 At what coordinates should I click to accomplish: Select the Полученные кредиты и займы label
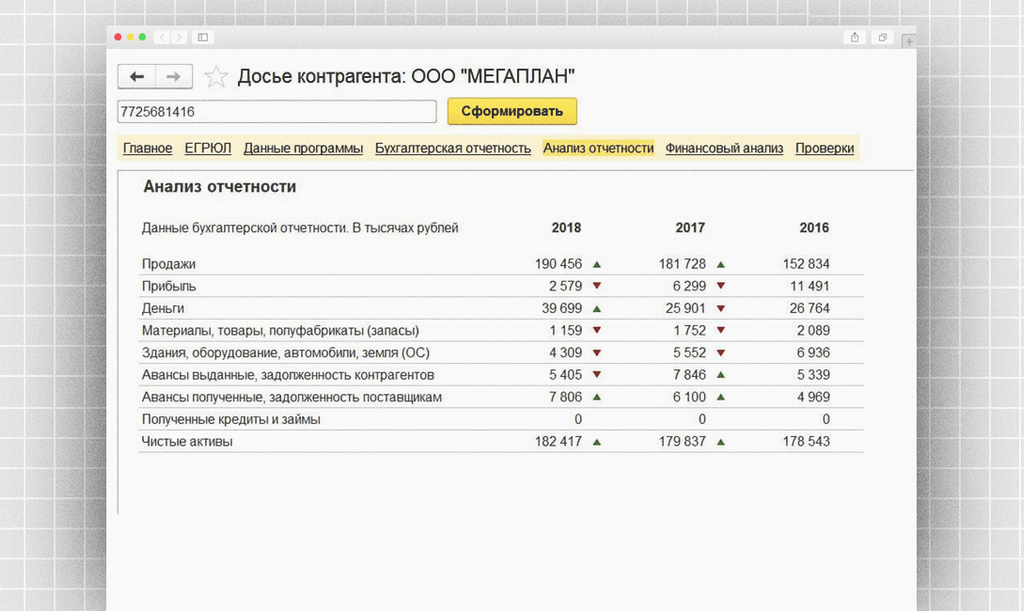click(x=231, y=420)
